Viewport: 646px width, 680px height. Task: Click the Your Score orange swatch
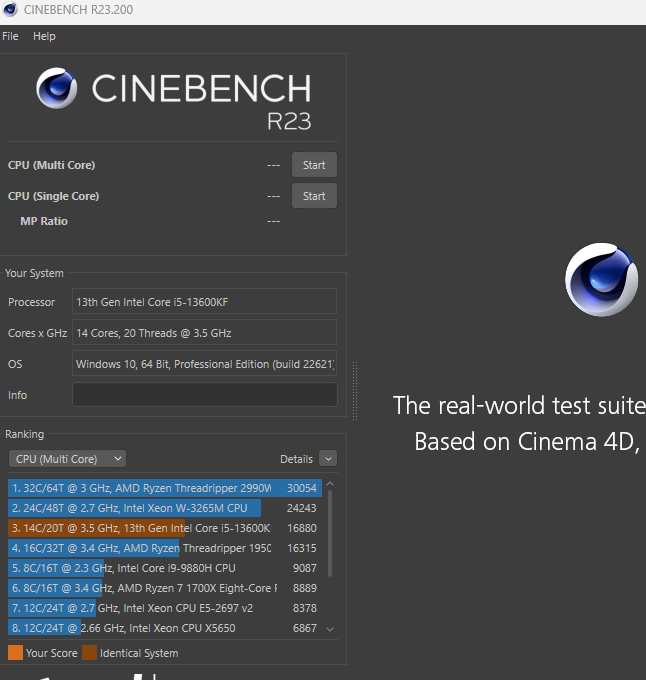coord(16,653)
